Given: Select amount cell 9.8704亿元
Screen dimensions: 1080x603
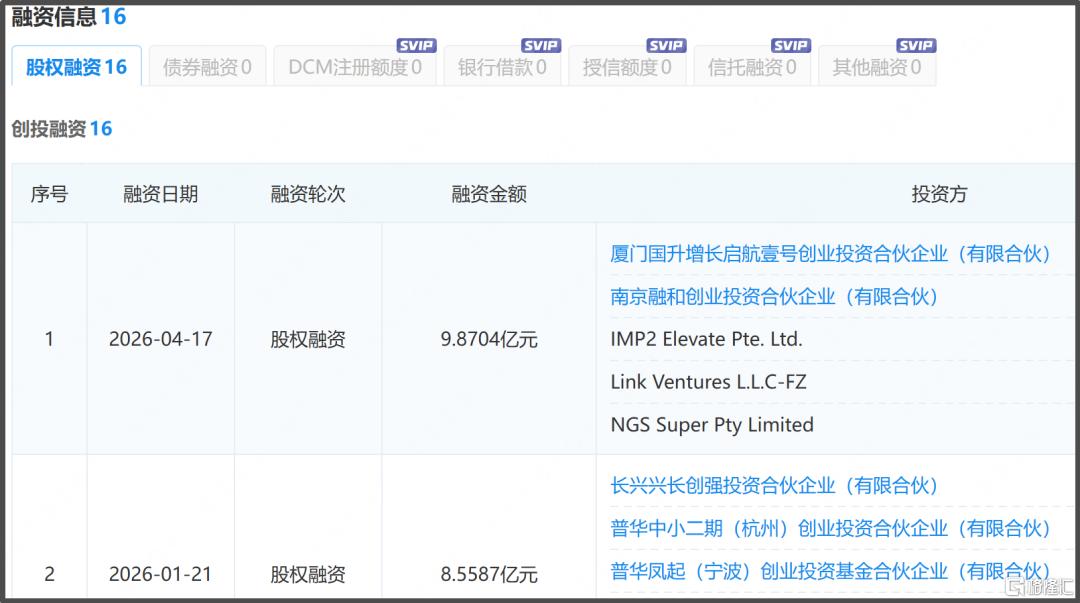Looking at the screenshot, I should click(x=489, y=339).
